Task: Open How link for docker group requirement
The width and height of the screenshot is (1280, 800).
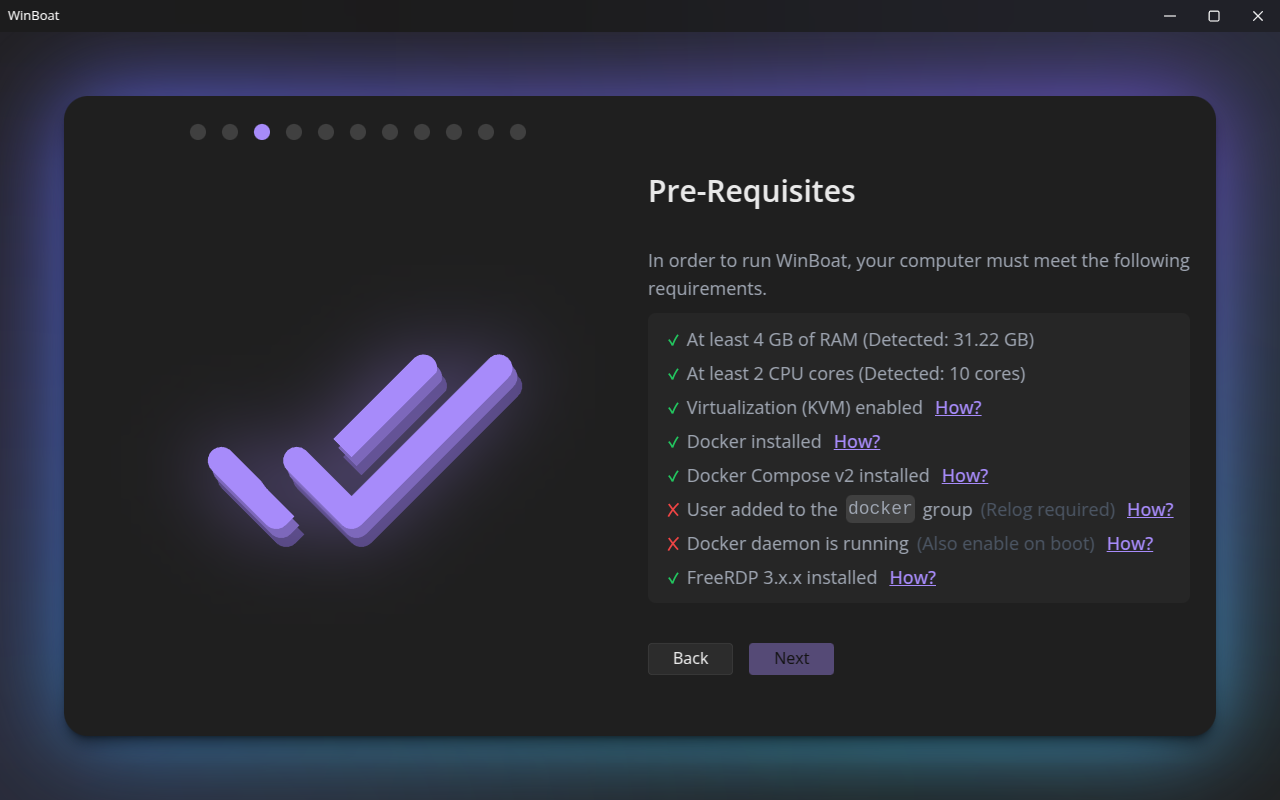Action: tap(1150, 509)
